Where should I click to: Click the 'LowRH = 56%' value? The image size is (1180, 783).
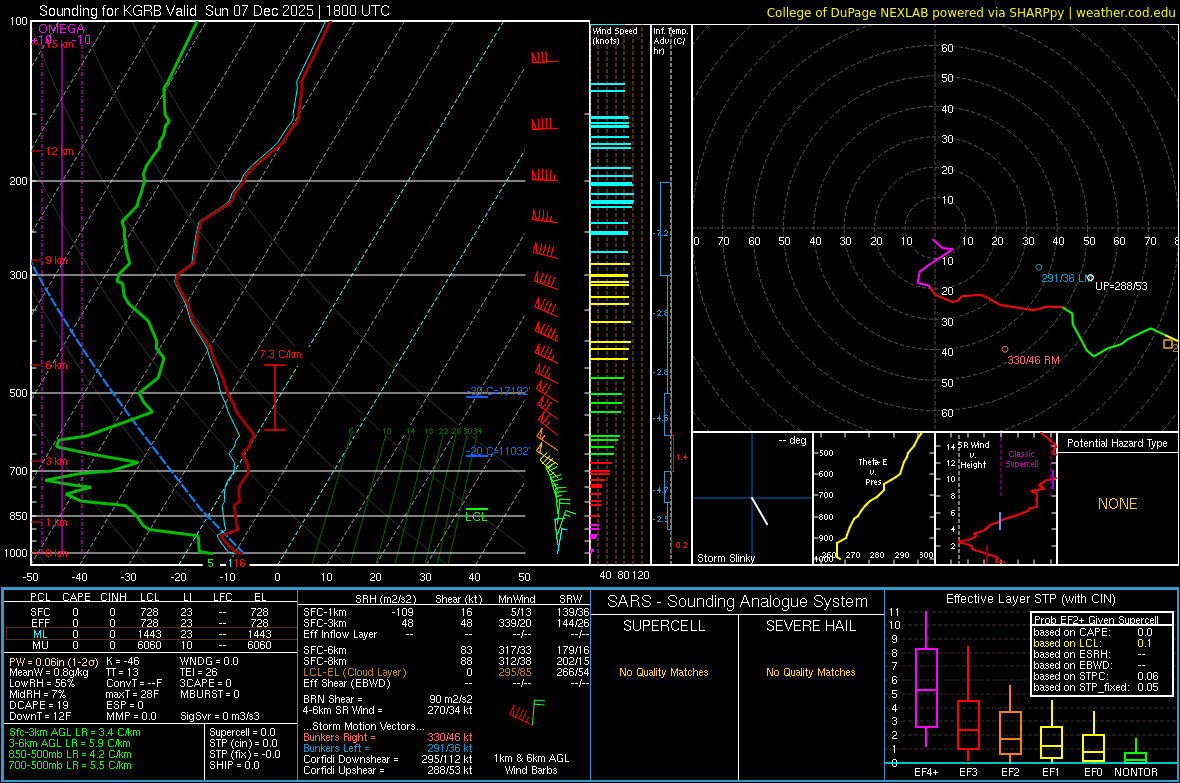(42, 684)
